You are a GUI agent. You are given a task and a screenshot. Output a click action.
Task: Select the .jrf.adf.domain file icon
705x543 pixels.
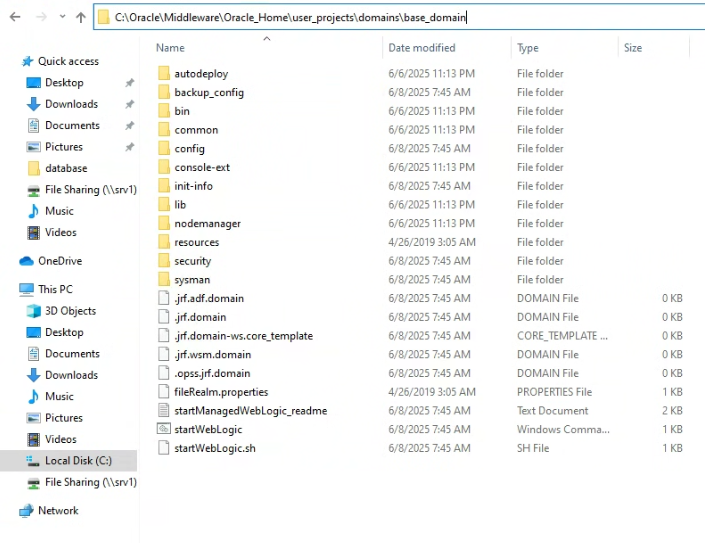164,298
